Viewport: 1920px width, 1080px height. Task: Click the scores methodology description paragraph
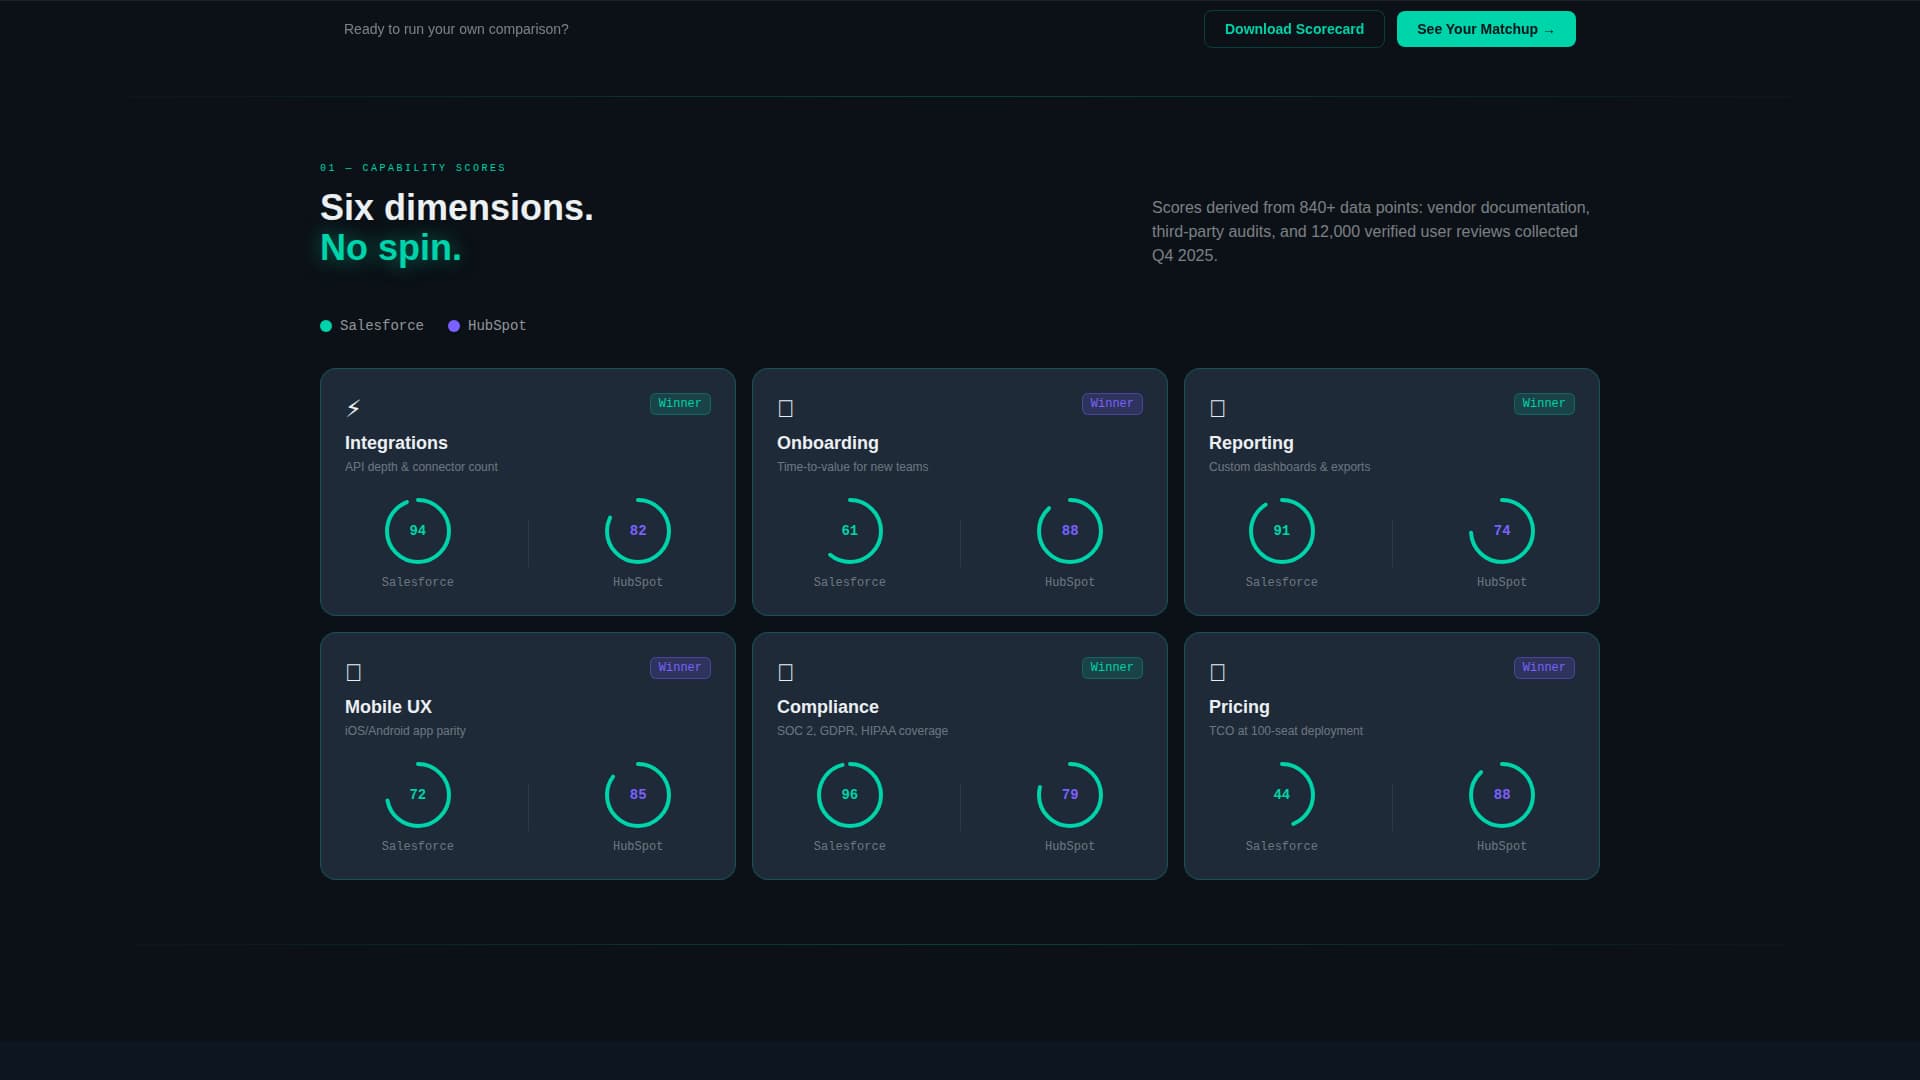(1371, 231)
